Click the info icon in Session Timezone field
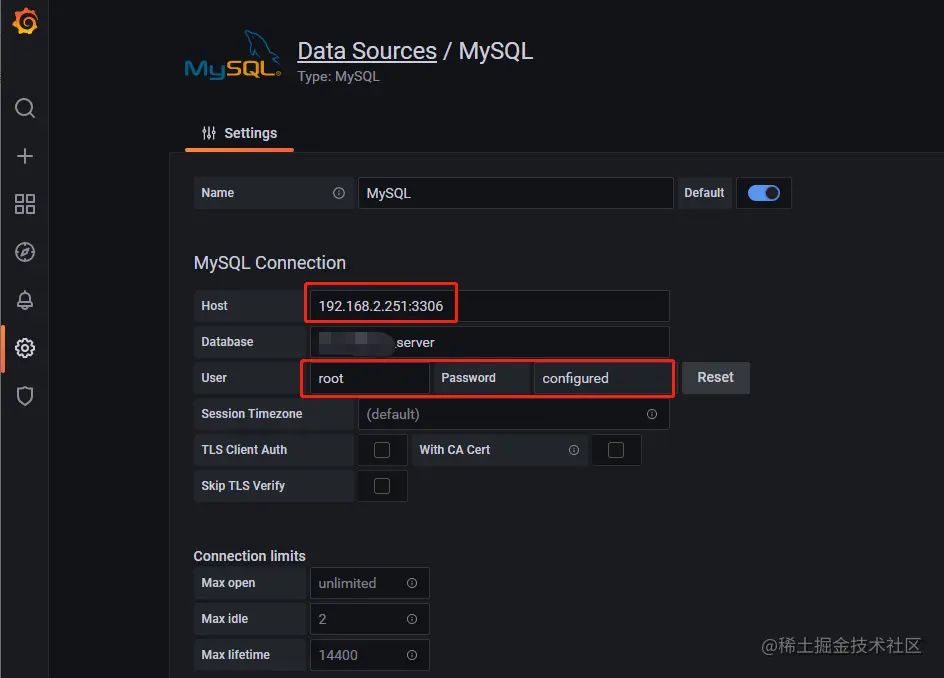Image resolution: width=944 pixels, height=678 pixels. 651,414
